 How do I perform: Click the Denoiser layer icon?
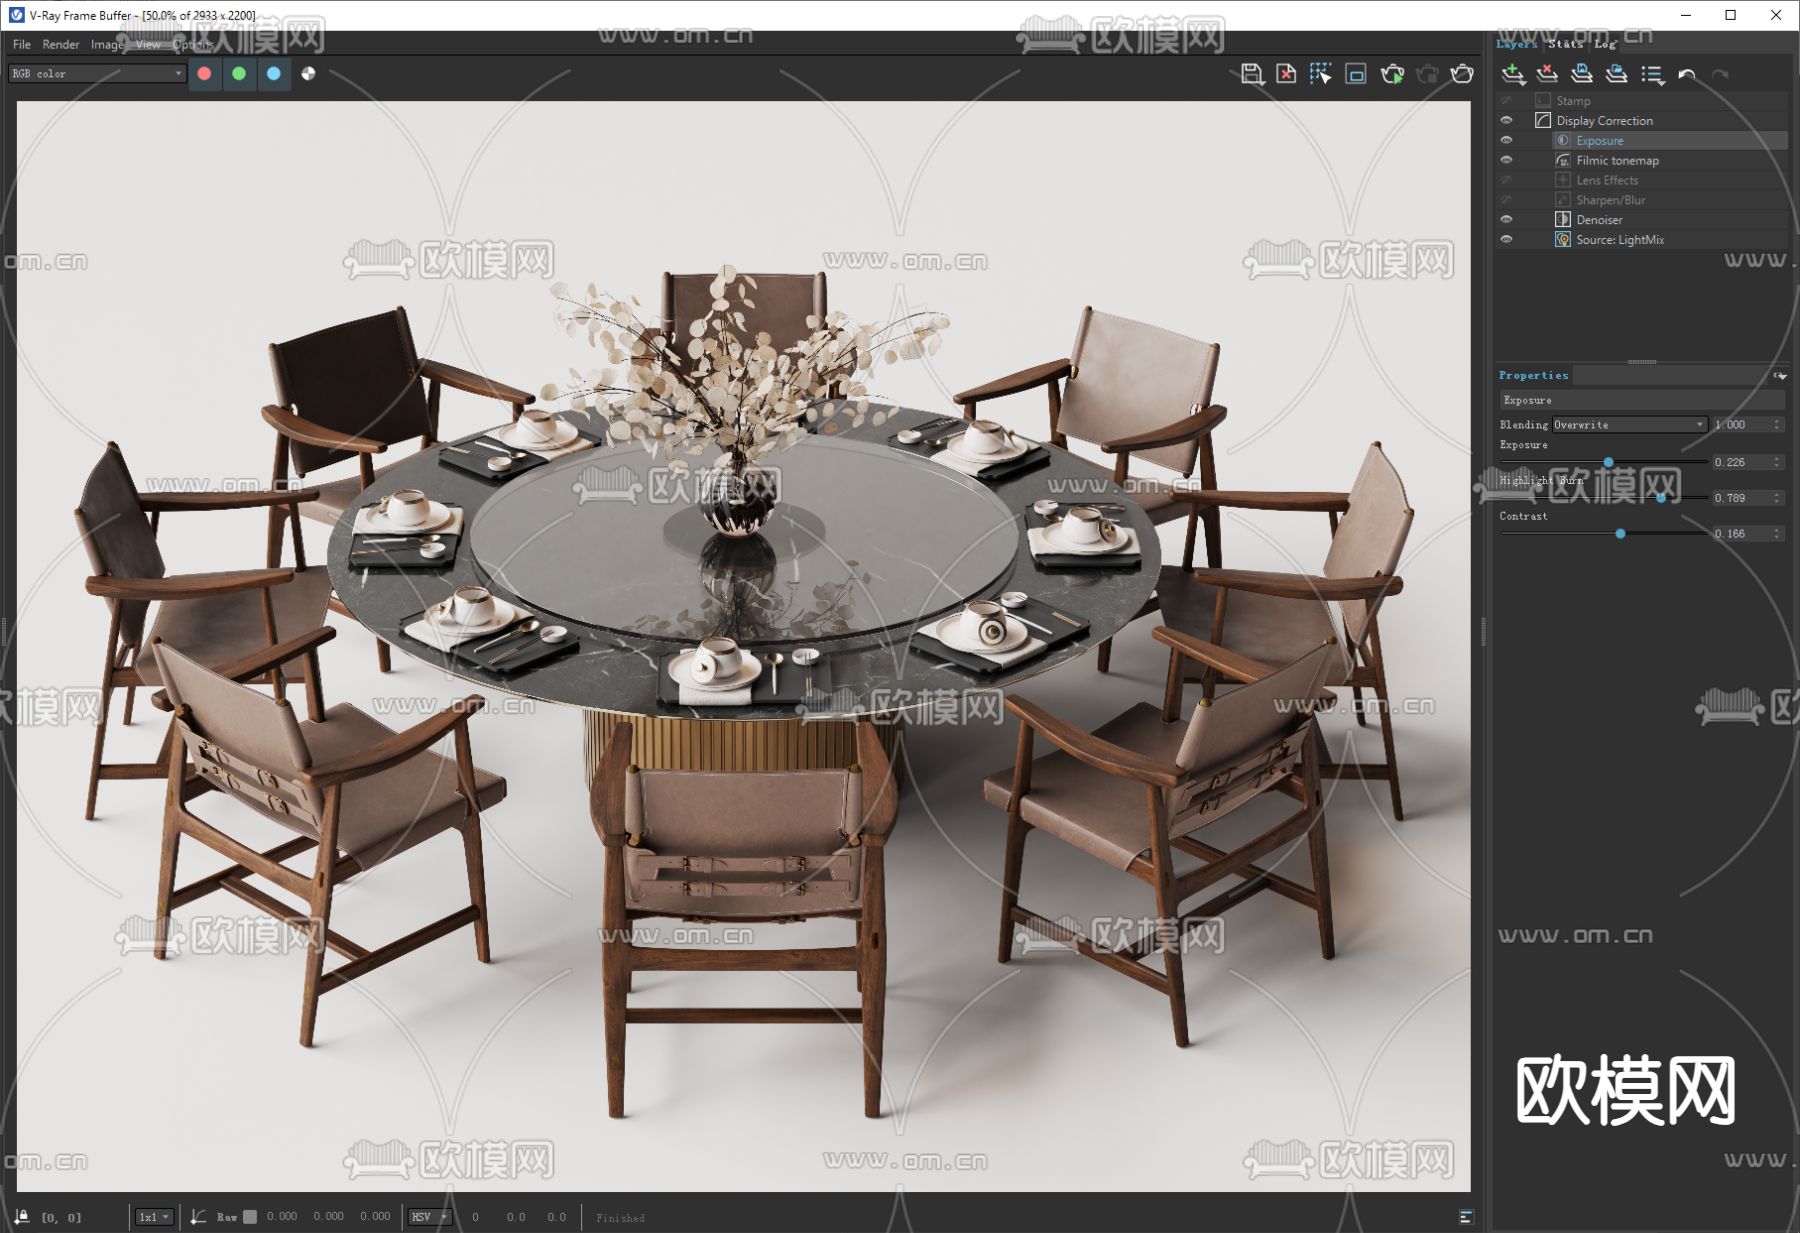pyautogui.click(x=1563, y=219)
